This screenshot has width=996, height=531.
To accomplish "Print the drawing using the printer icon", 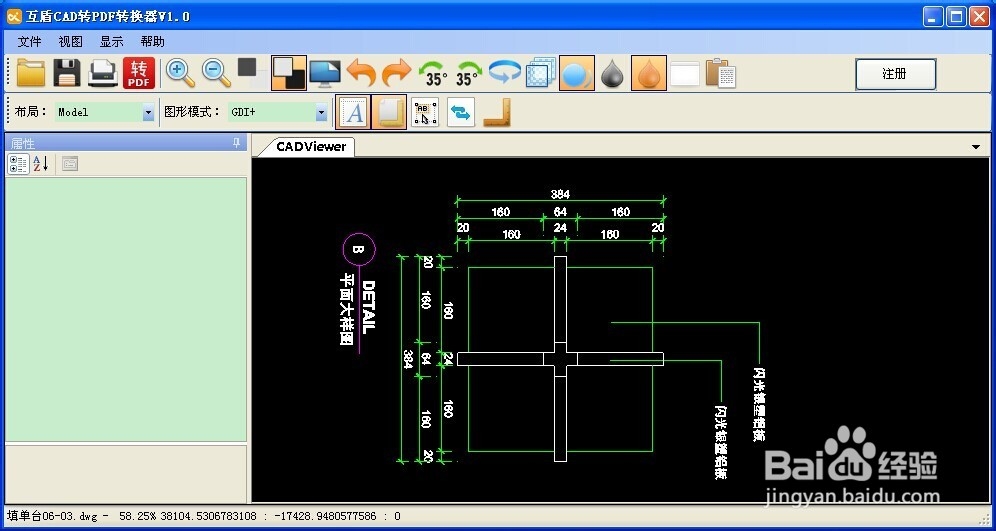I will 103,73.
